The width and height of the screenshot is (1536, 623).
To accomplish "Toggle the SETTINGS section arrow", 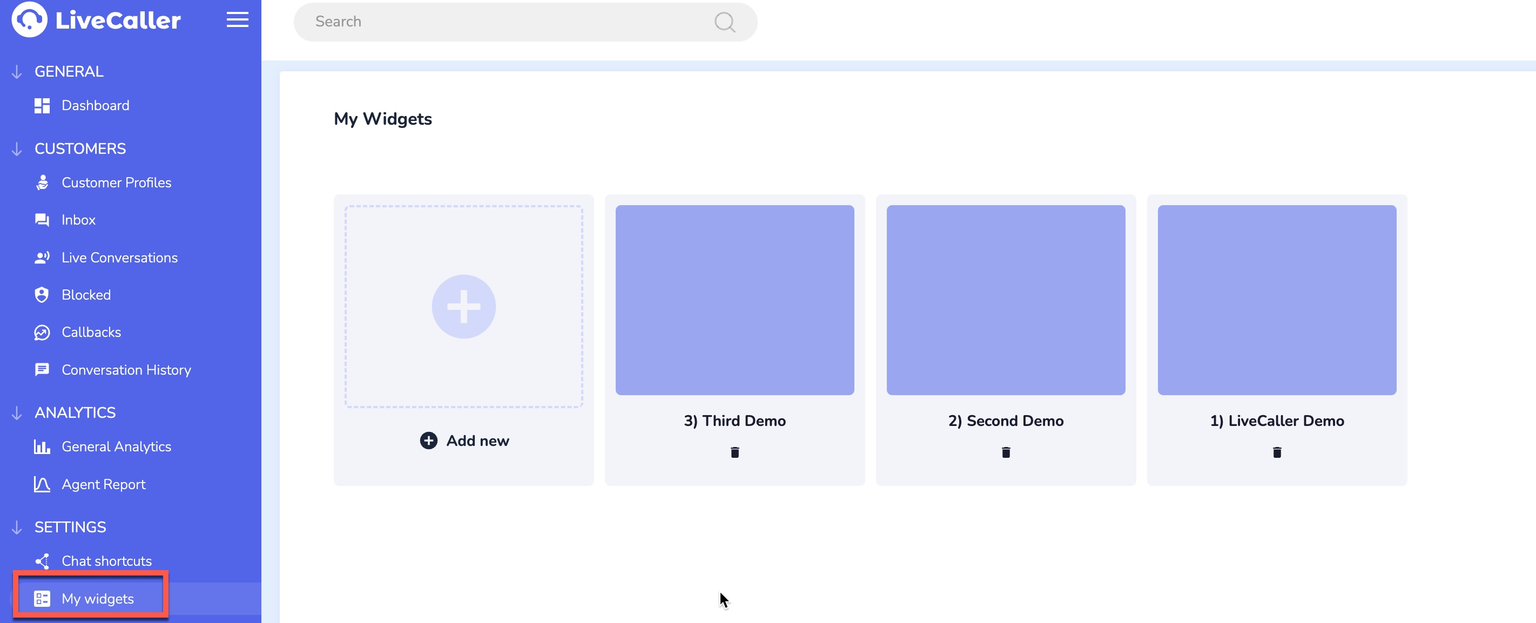I will point(16,527).
